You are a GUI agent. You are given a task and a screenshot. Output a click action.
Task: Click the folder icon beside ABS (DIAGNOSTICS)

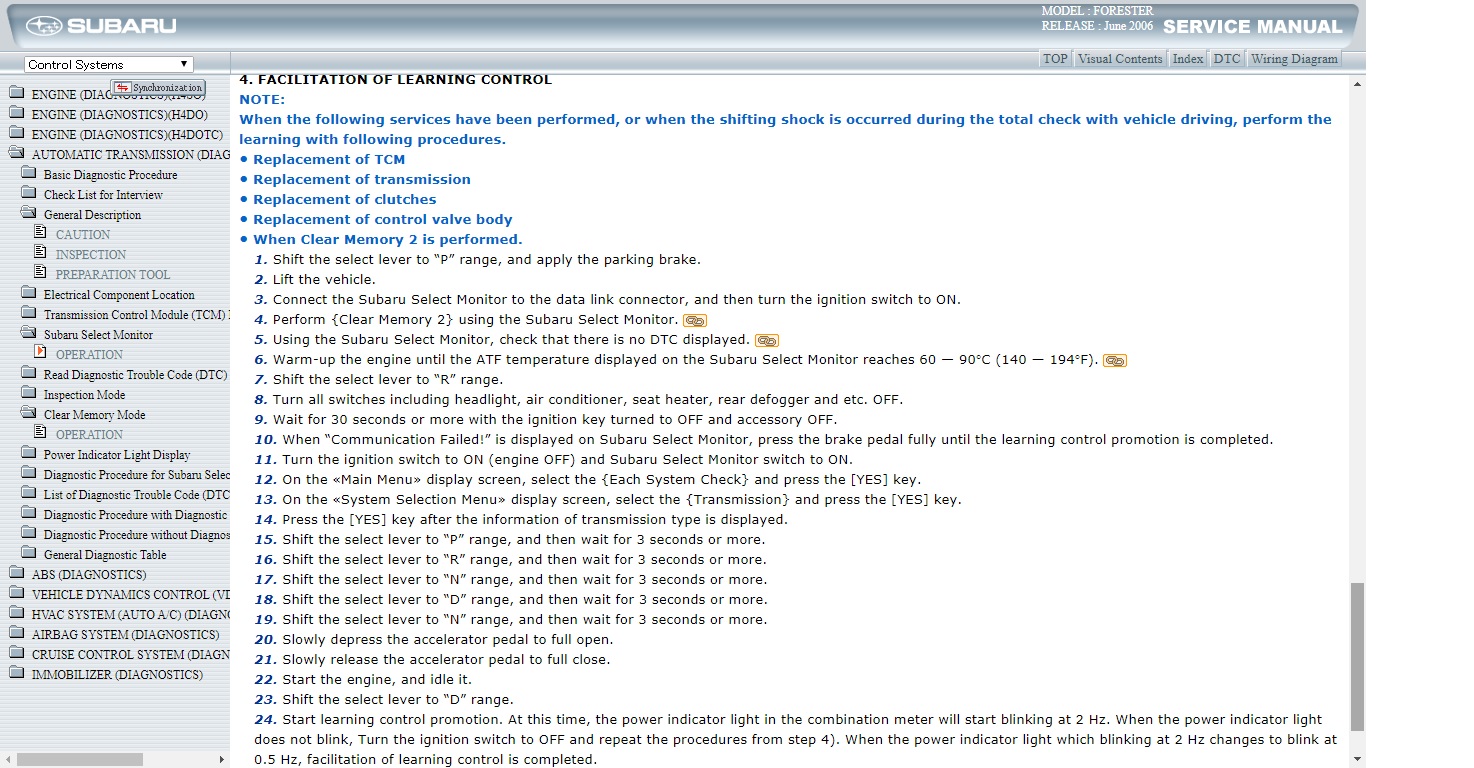(x=16, y=574)
